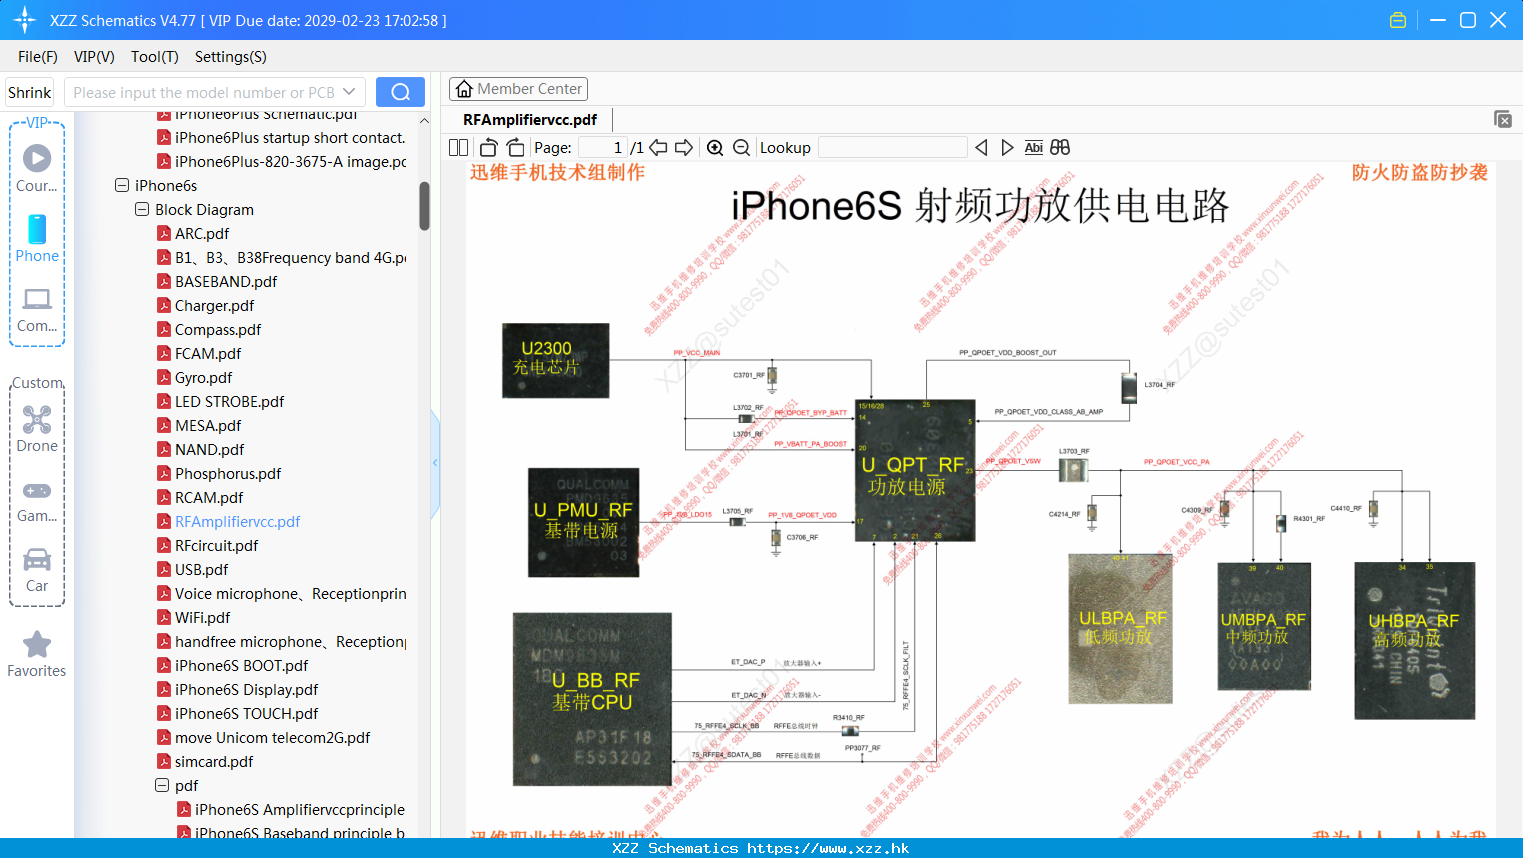Click the page number field
1523x858 pixels.
tap(603, 147)
